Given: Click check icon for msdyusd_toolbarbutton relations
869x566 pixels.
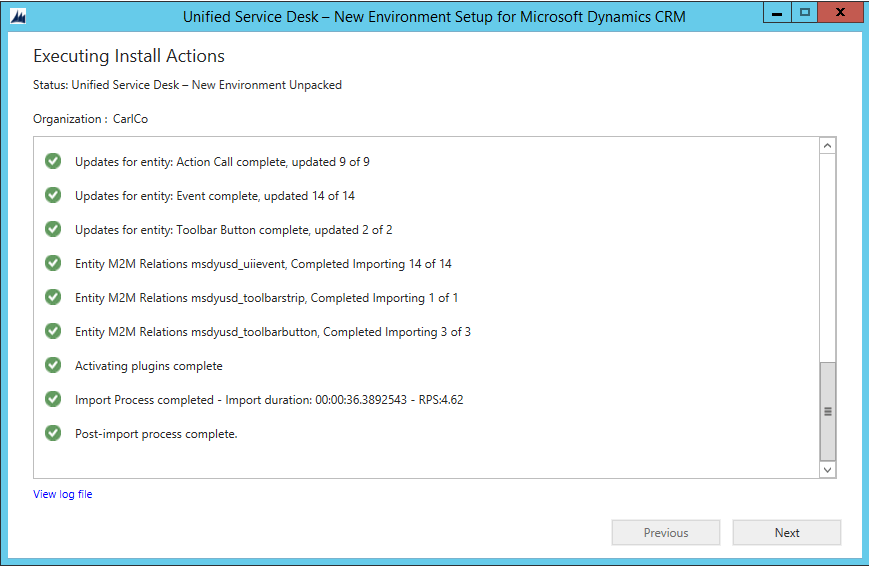Looking at the screenshot, I should 53,331.
